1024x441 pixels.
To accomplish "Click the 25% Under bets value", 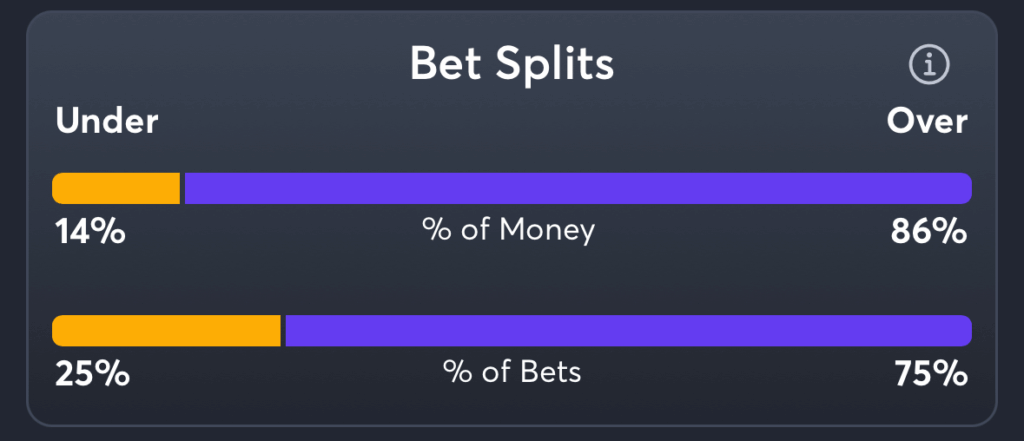I will pos(92,374).
